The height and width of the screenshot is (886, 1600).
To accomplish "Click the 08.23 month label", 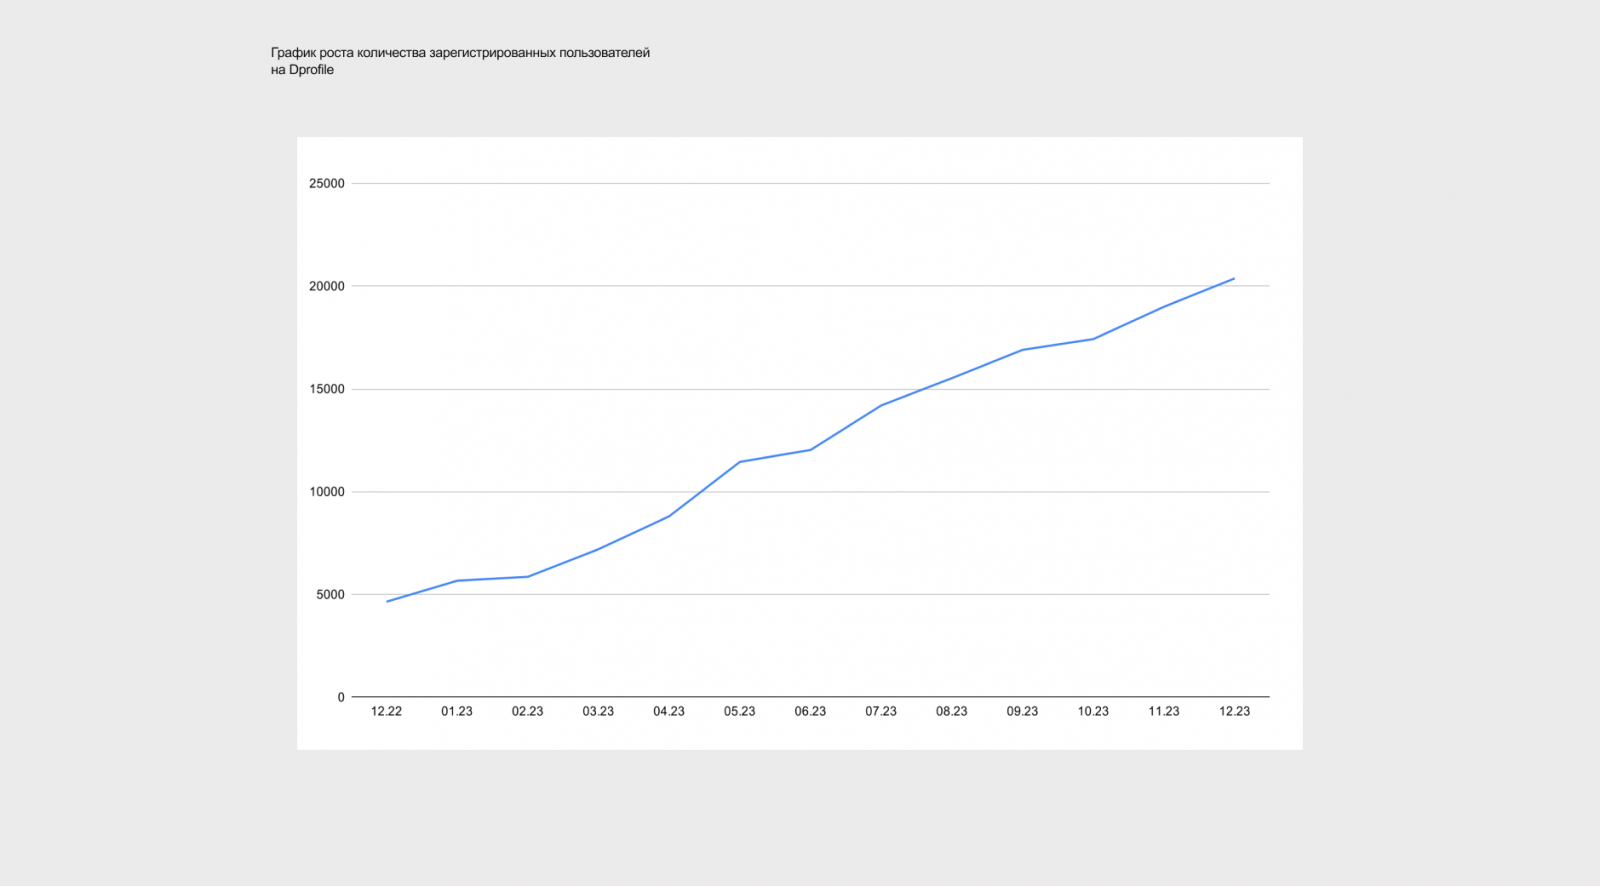I will click(x=951, y=711).
